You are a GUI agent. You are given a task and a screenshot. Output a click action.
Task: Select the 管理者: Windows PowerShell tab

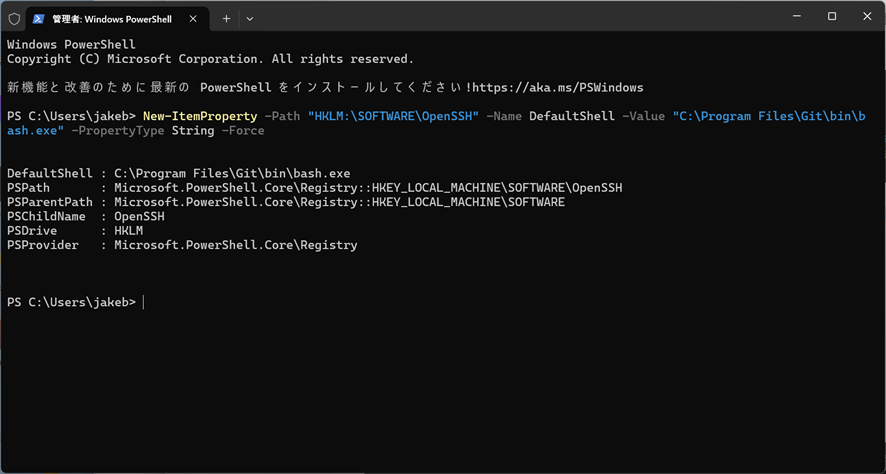110,18
